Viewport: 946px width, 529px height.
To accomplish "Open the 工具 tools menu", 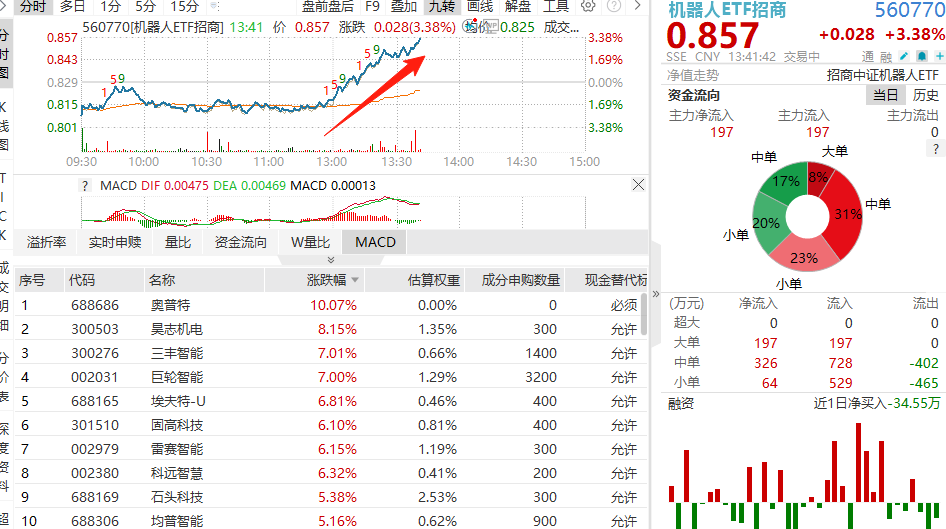I will coord(556,7).
